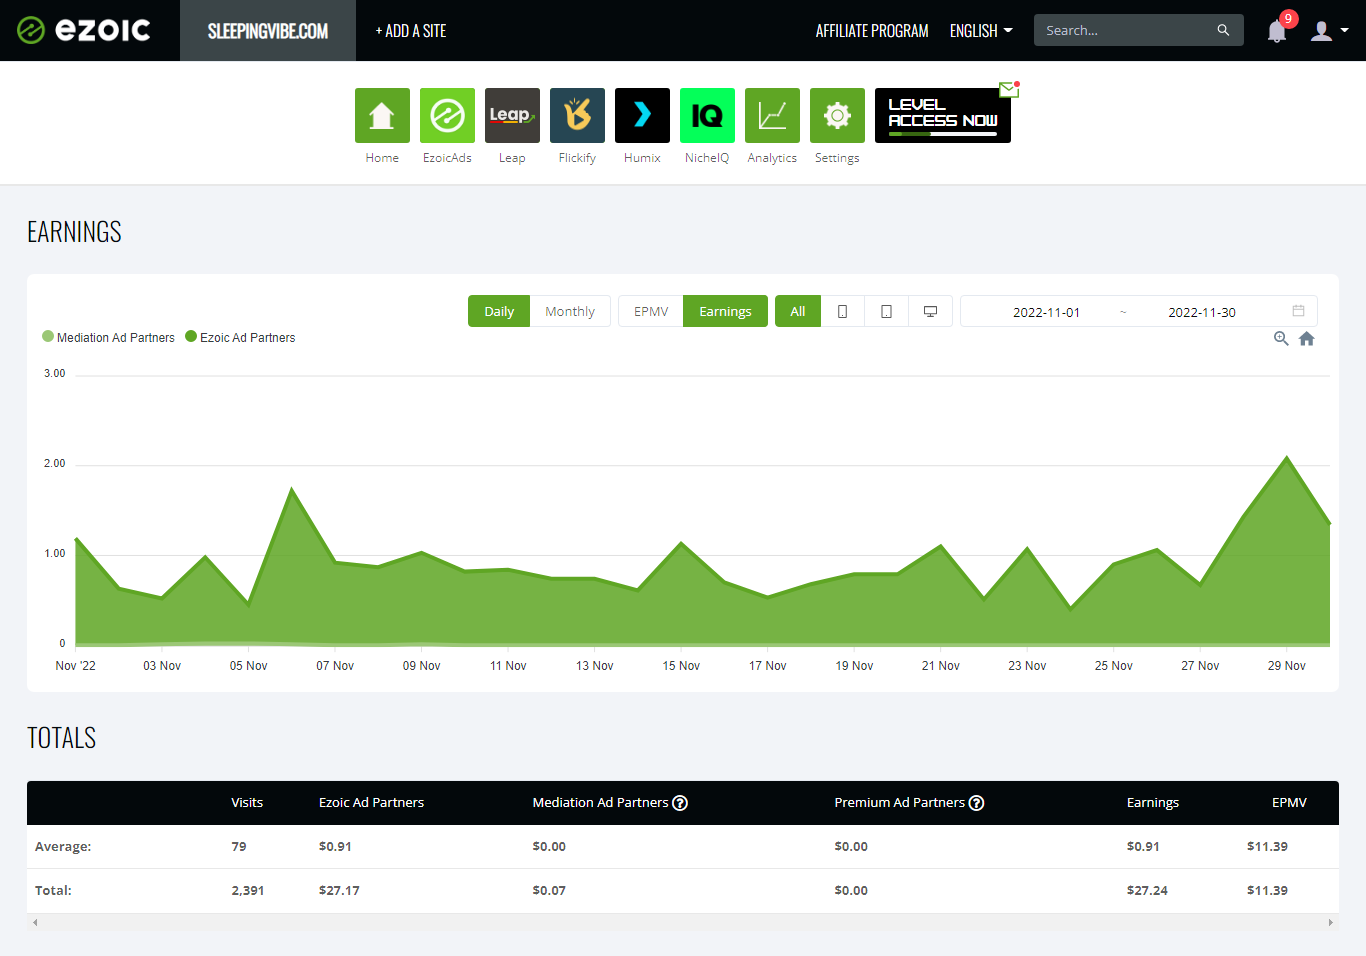The image size is (1366, 956).
Task: Click the mail envelope notification icon
Action: 1009,89
